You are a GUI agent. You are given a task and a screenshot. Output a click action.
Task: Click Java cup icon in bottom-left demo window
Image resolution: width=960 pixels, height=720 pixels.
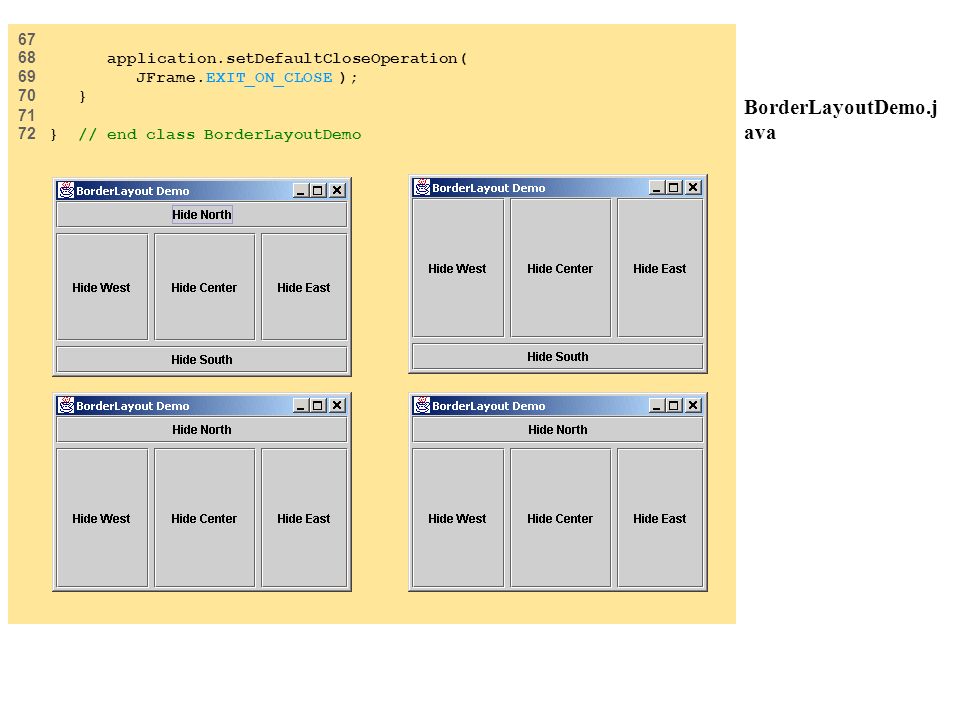pos(66,405)
